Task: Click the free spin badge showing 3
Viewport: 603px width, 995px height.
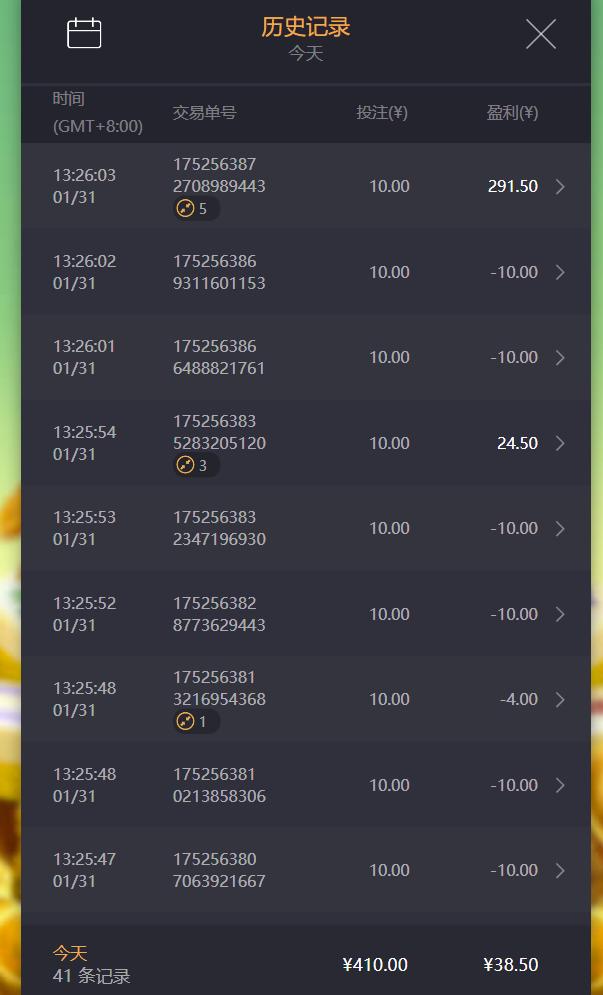Action: [196, 465]
